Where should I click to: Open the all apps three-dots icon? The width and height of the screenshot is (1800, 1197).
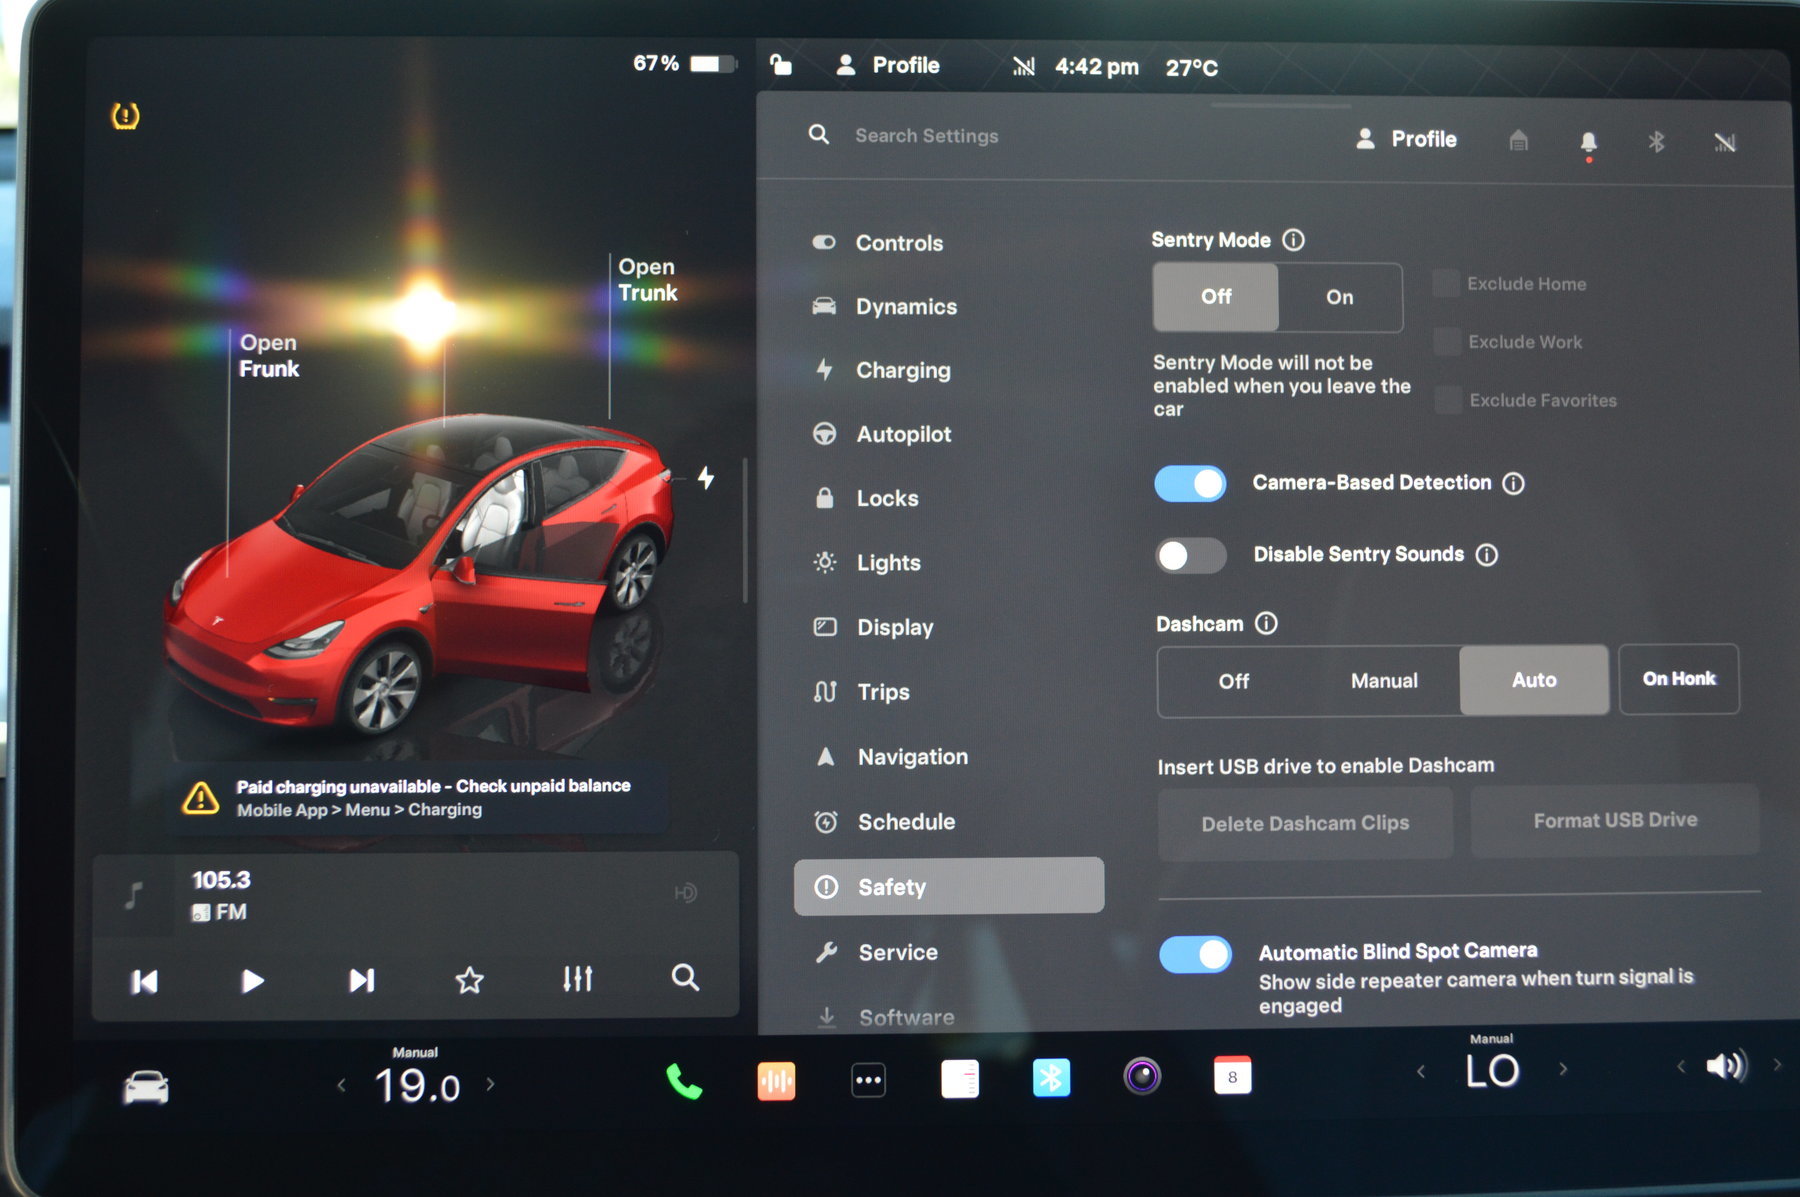868,1080
